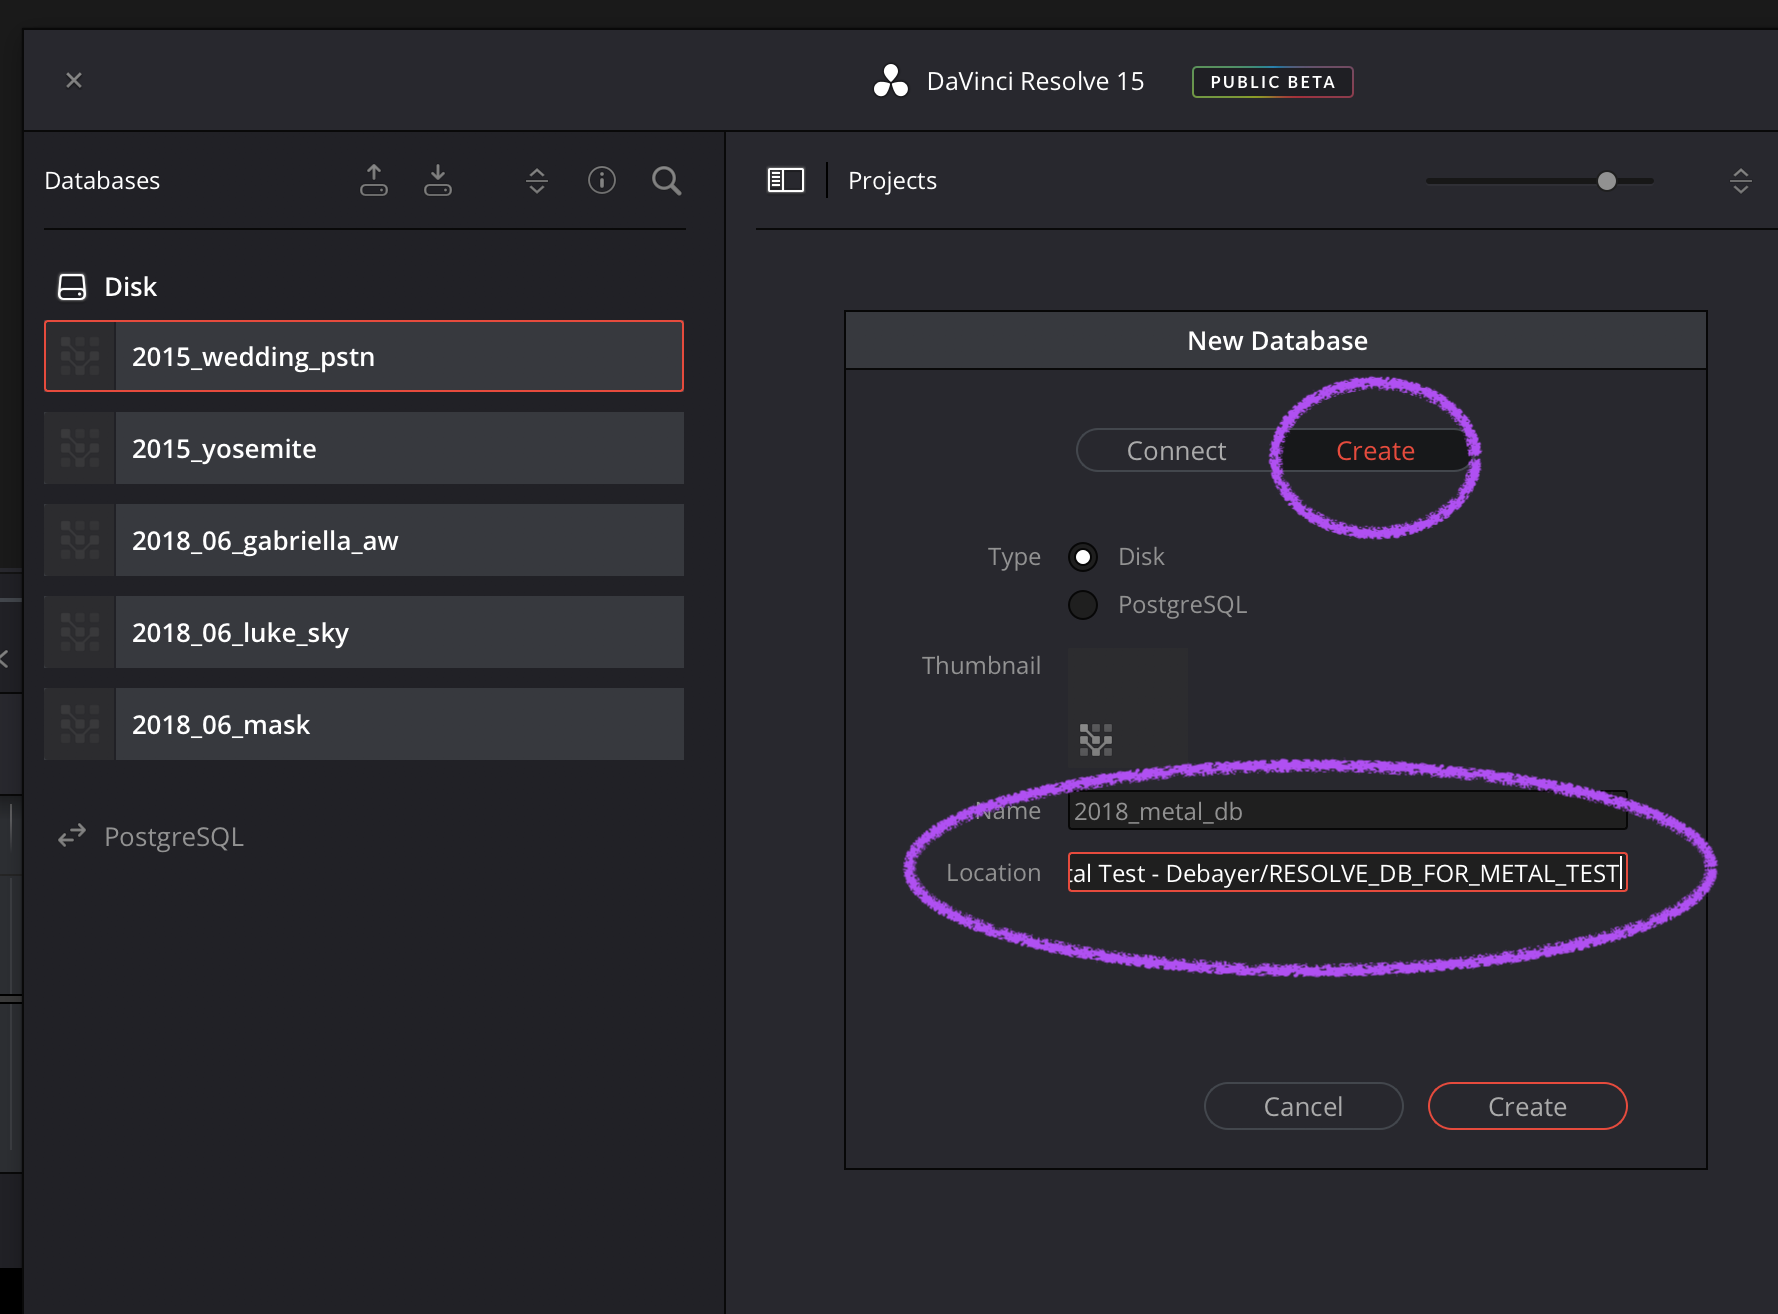Adjust the project thumbnail size slider

coord(1606,181)
